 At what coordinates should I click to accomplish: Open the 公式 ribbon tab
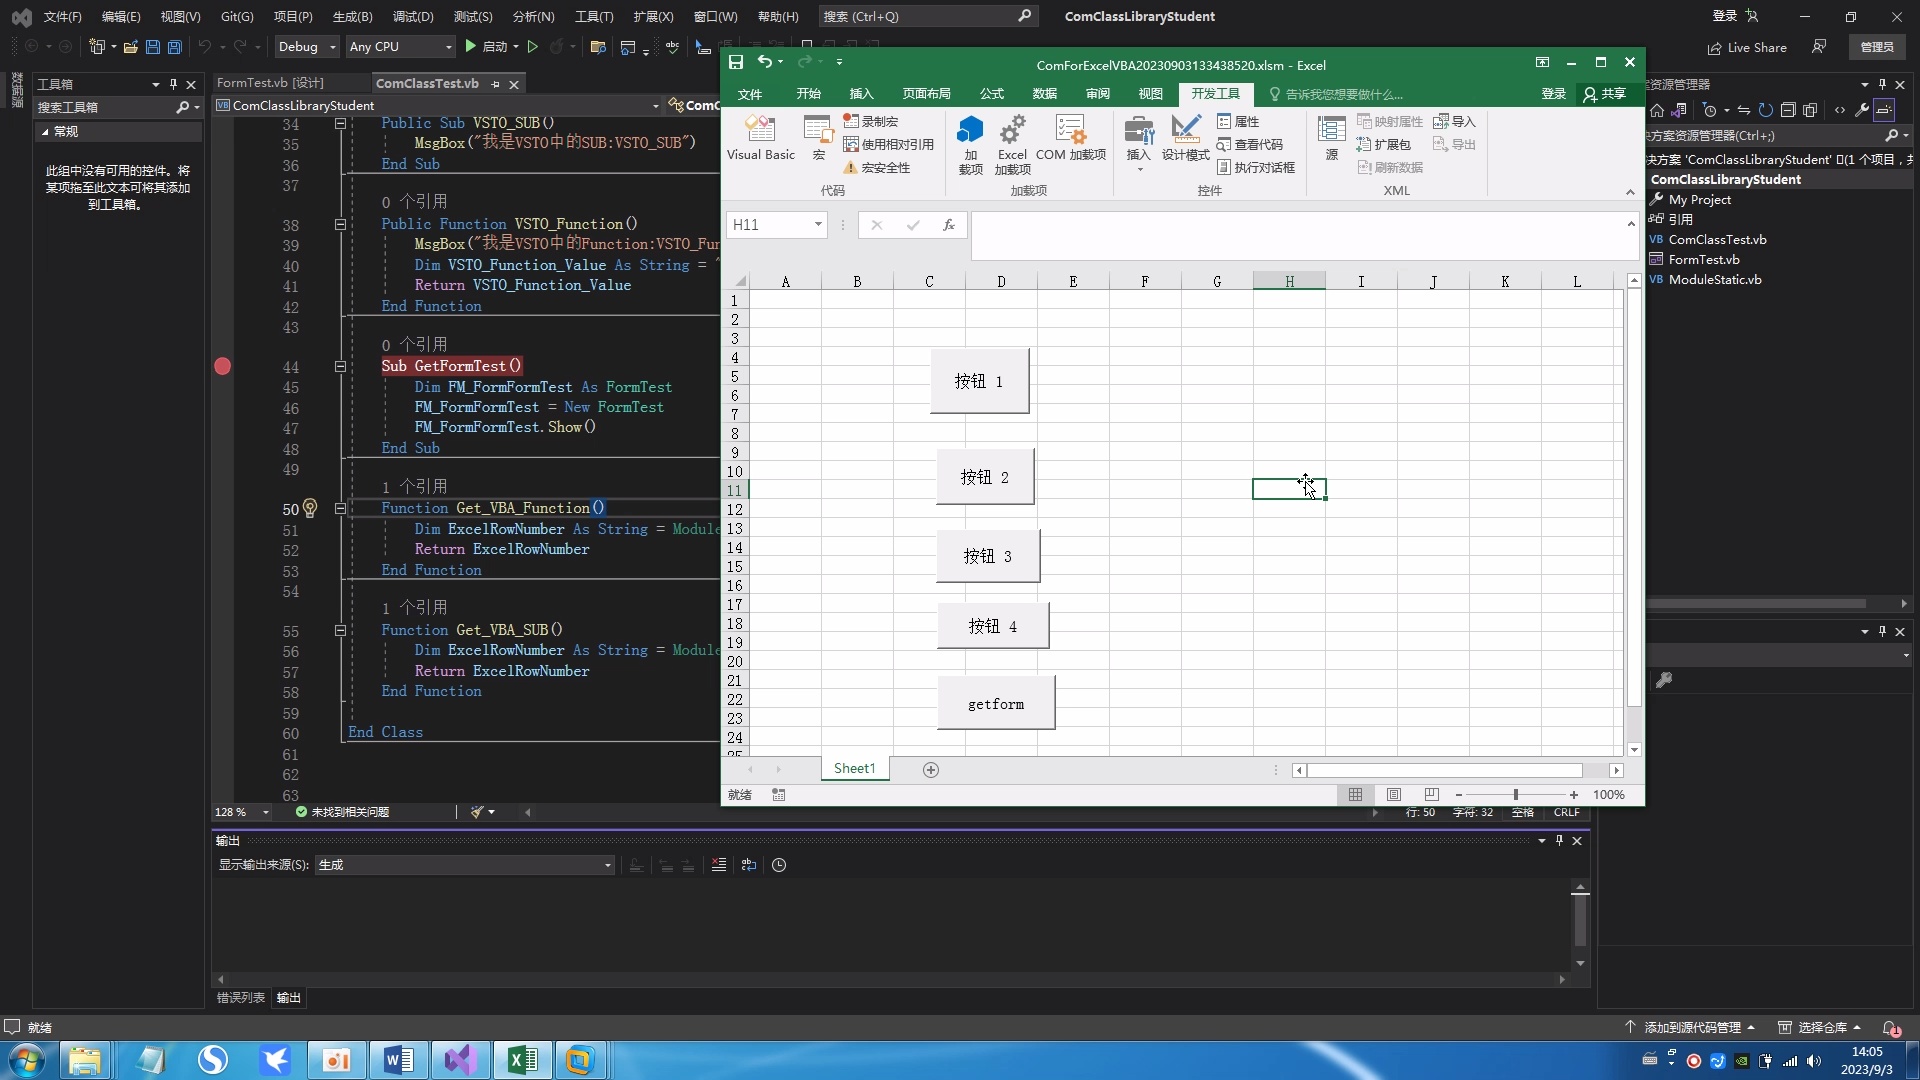[991, 94]
